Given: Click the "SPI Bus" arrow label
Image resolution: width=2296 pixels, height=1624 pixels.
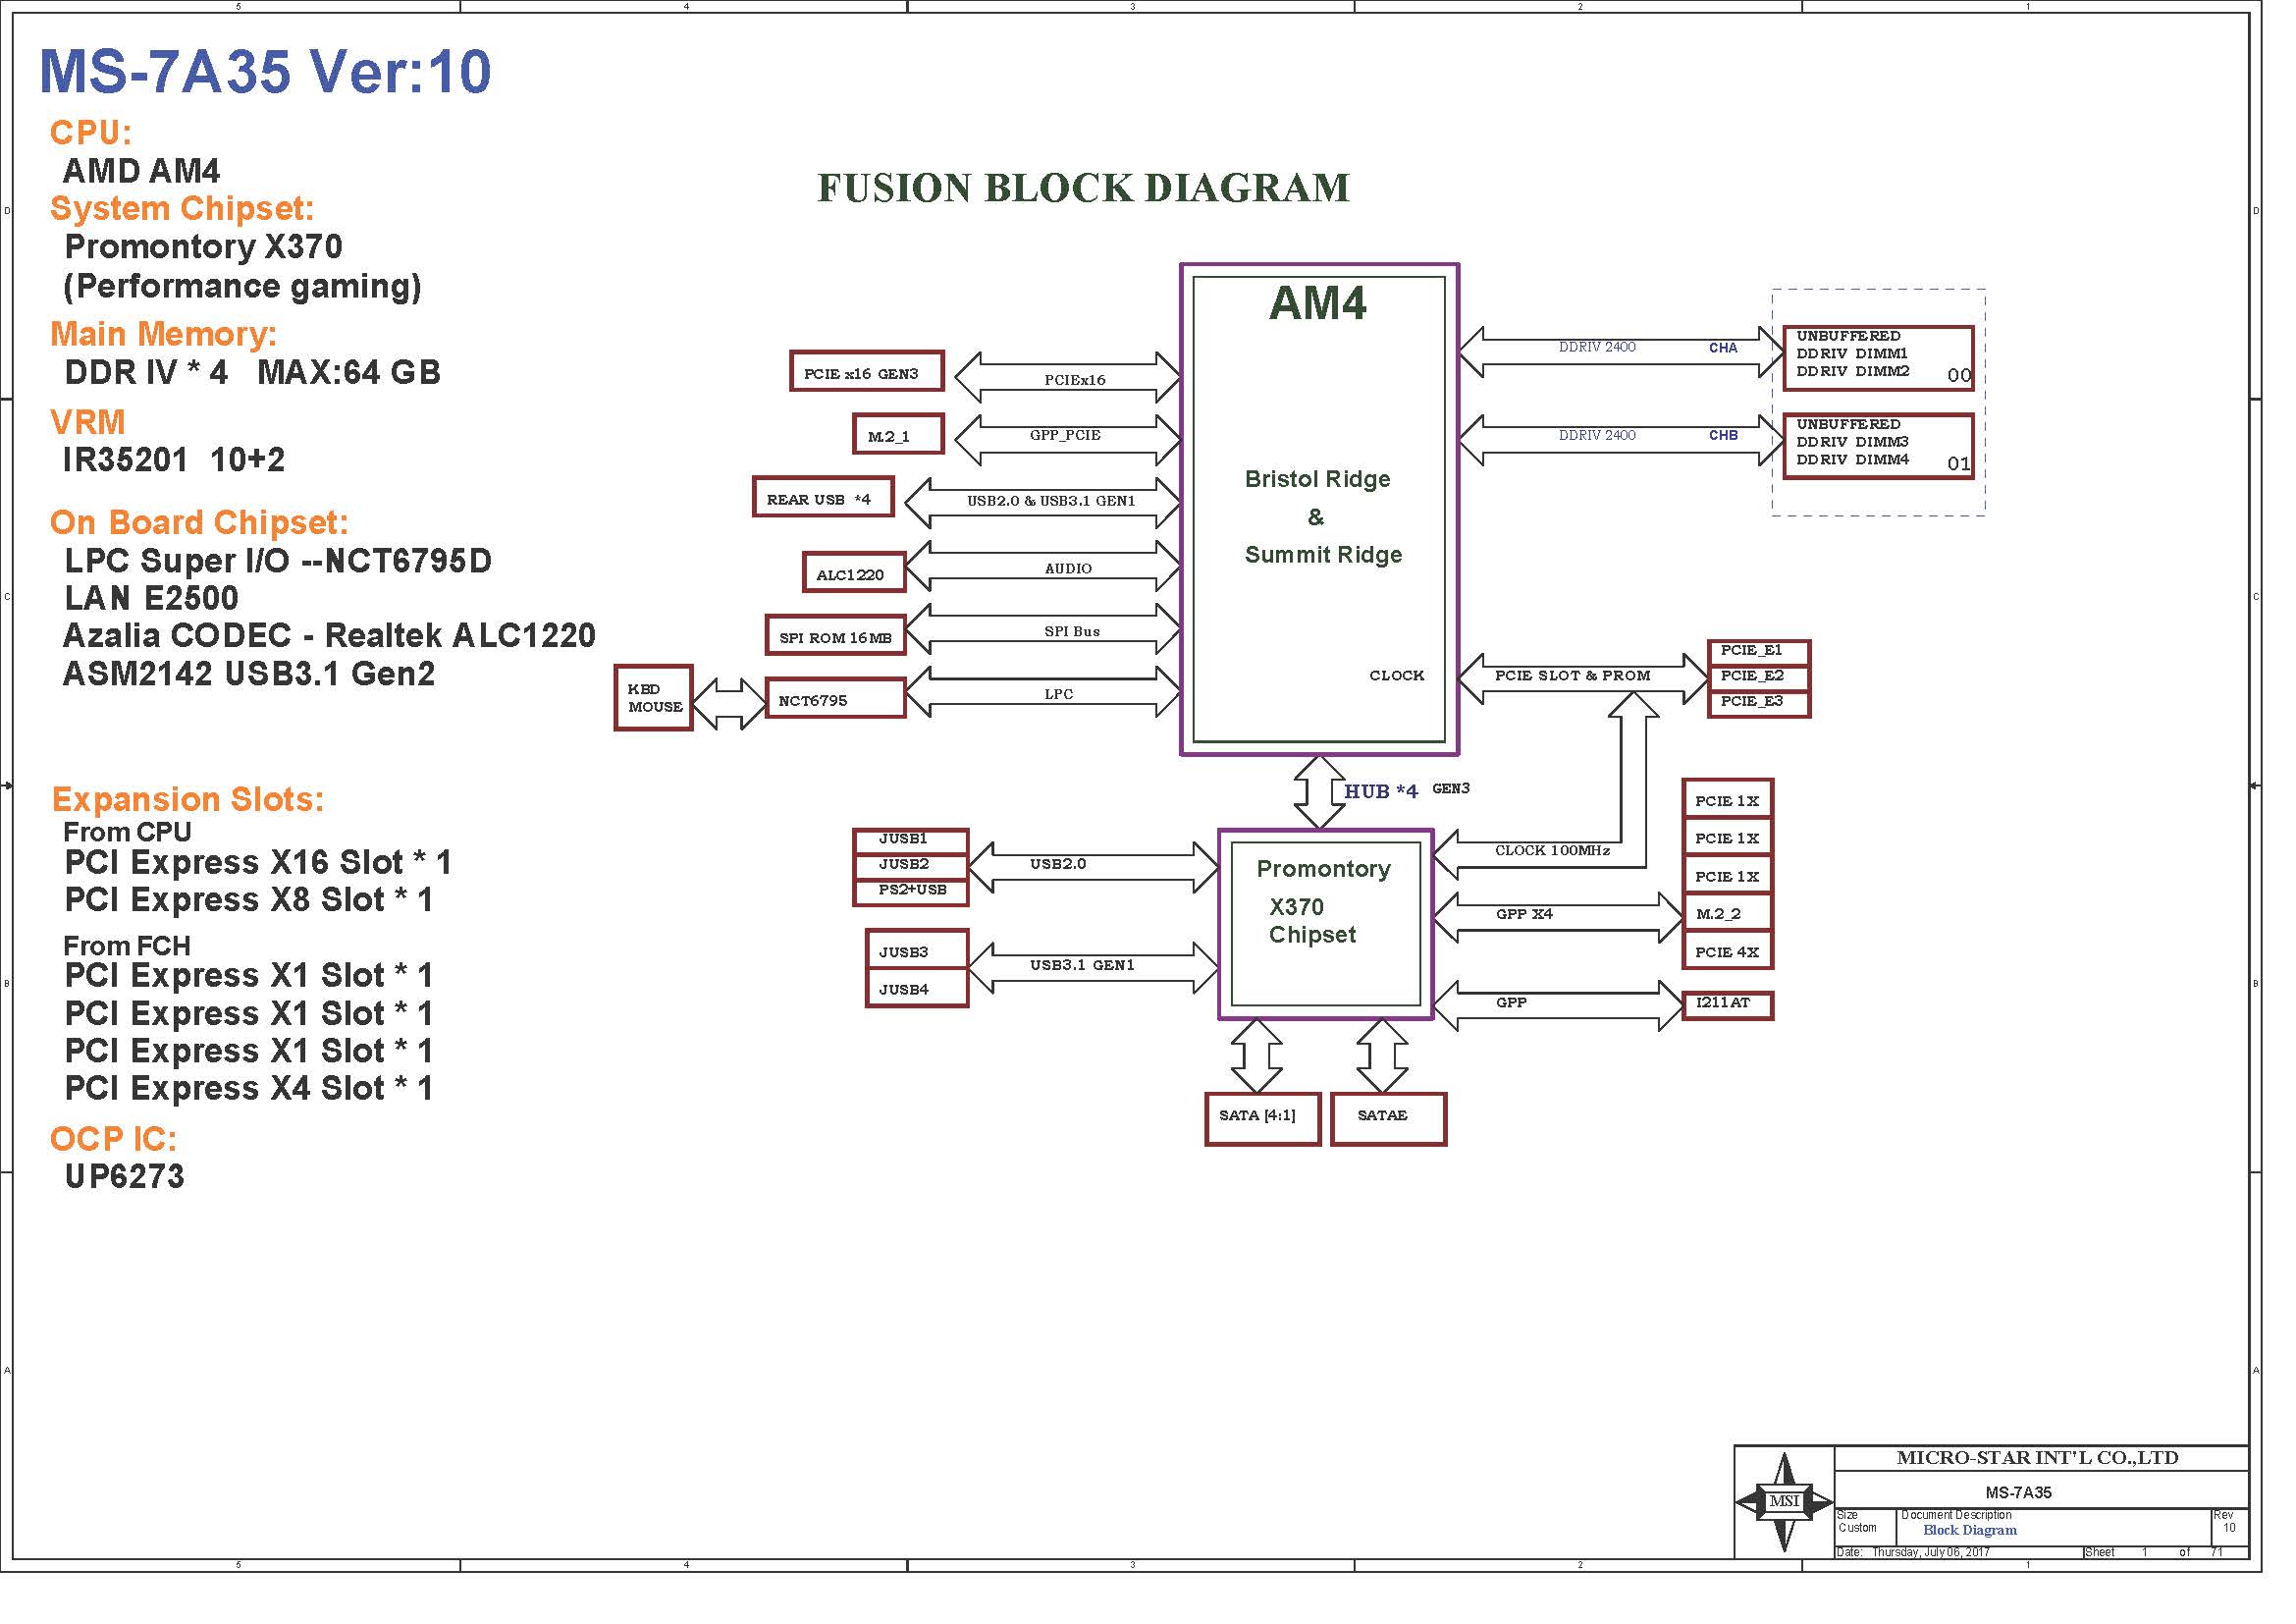Looking at the screenshot, I should (x=1072, y=631).
